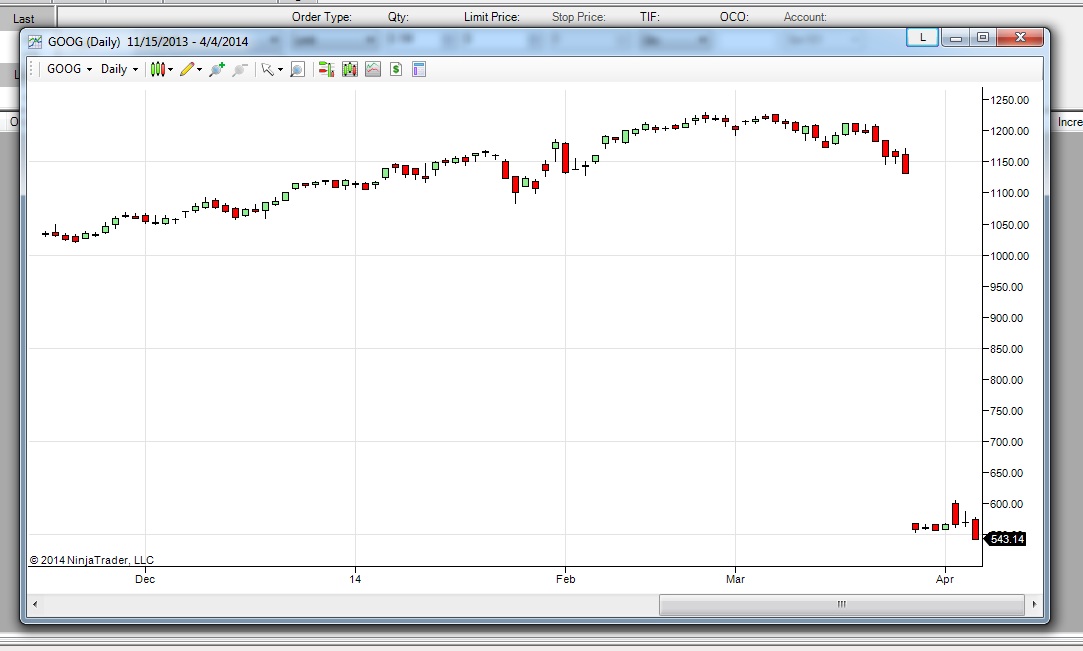Click the Qty label
This screenshot has width=1083, height=651.
tap(399, 17)
